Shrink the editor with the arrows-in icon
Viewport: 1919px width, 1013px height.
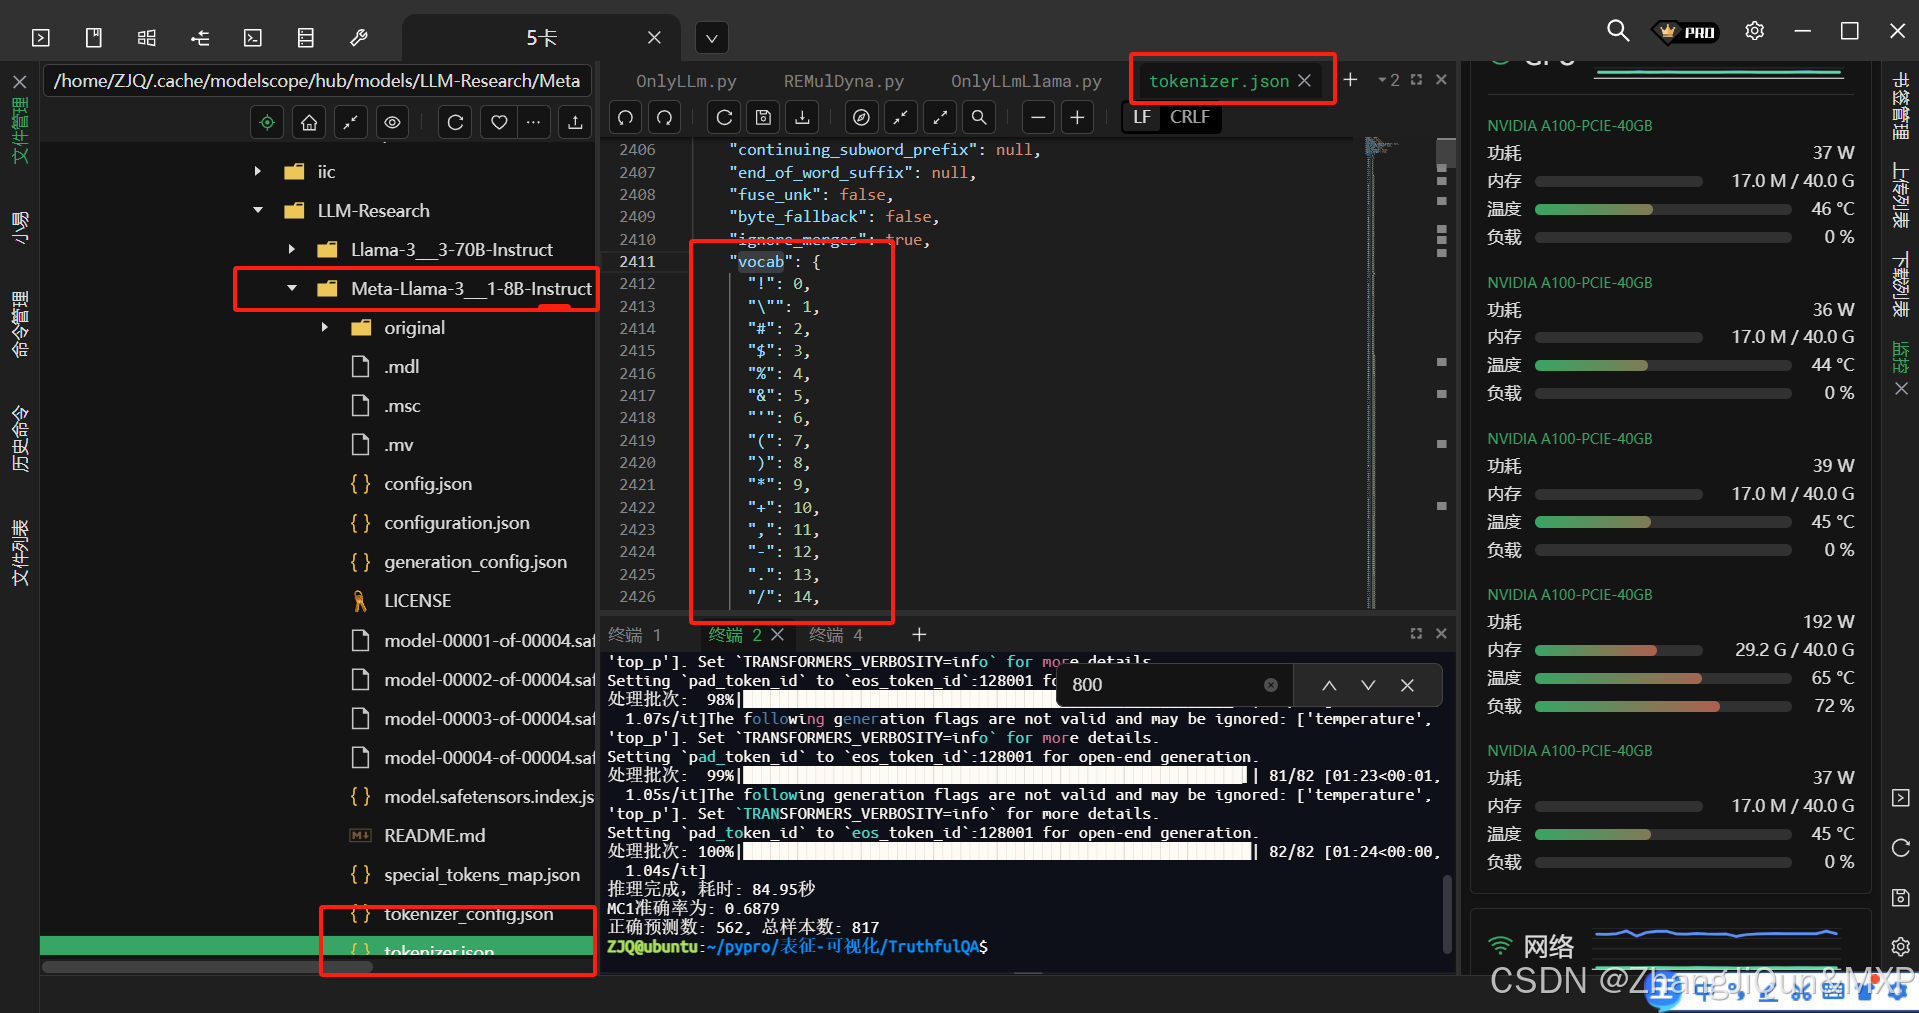tap(901, 117)
